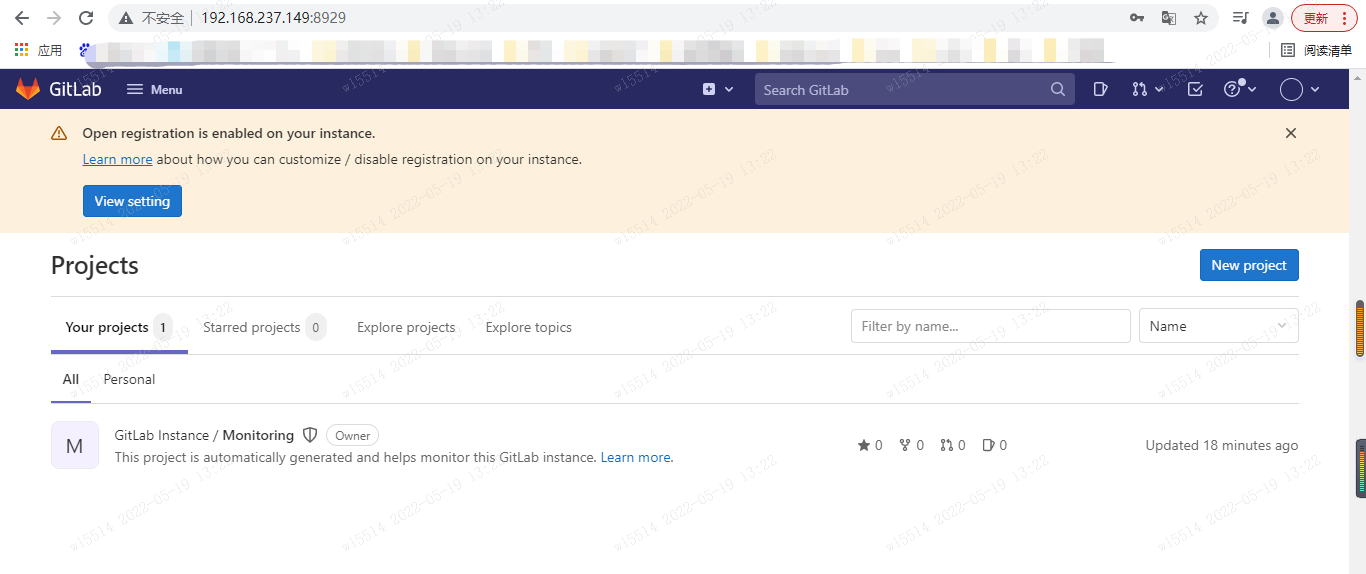Click the project issues count icon
This screenshot has height=574, width=1366.
pyautogui.click(x=995, y=445)
